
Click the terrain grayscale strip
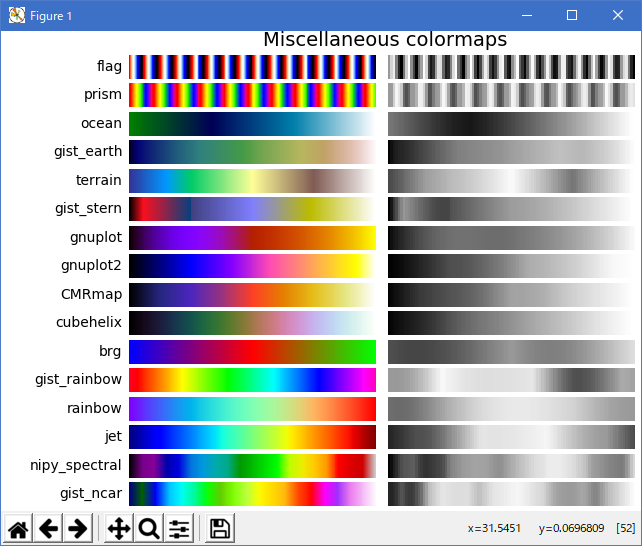point(511,180)
